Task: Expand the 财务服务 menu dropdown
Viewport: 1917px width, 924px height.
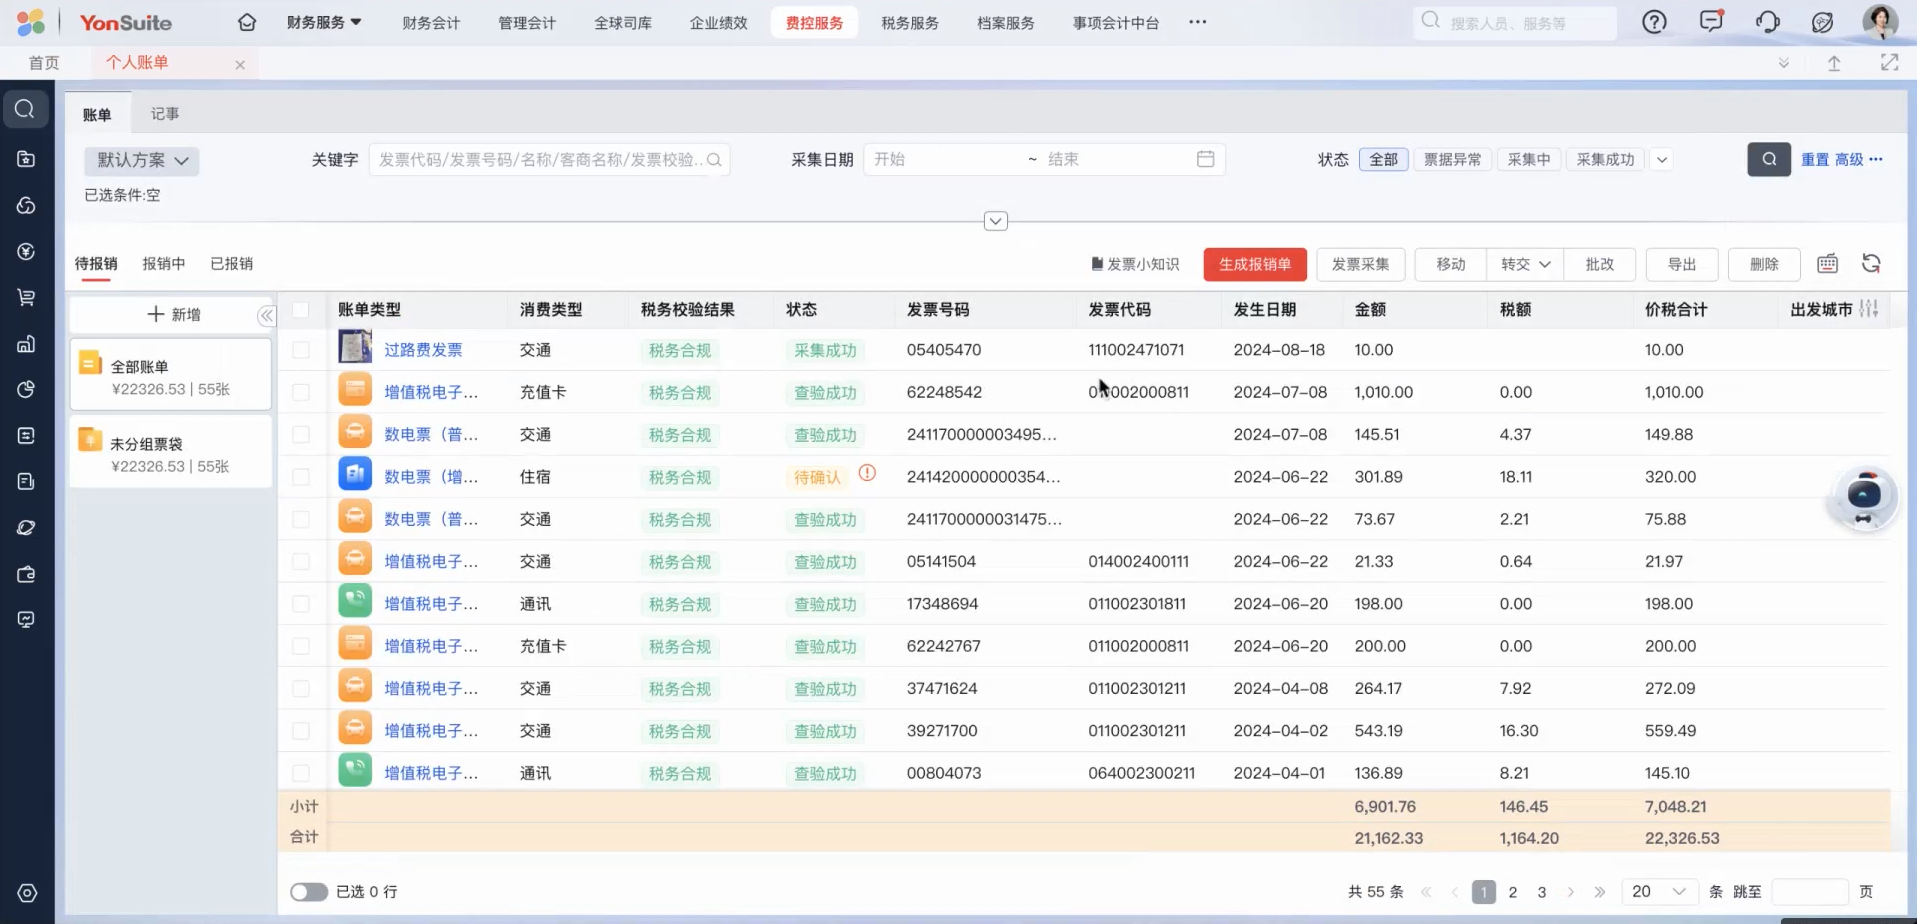Action: (325, 22)
